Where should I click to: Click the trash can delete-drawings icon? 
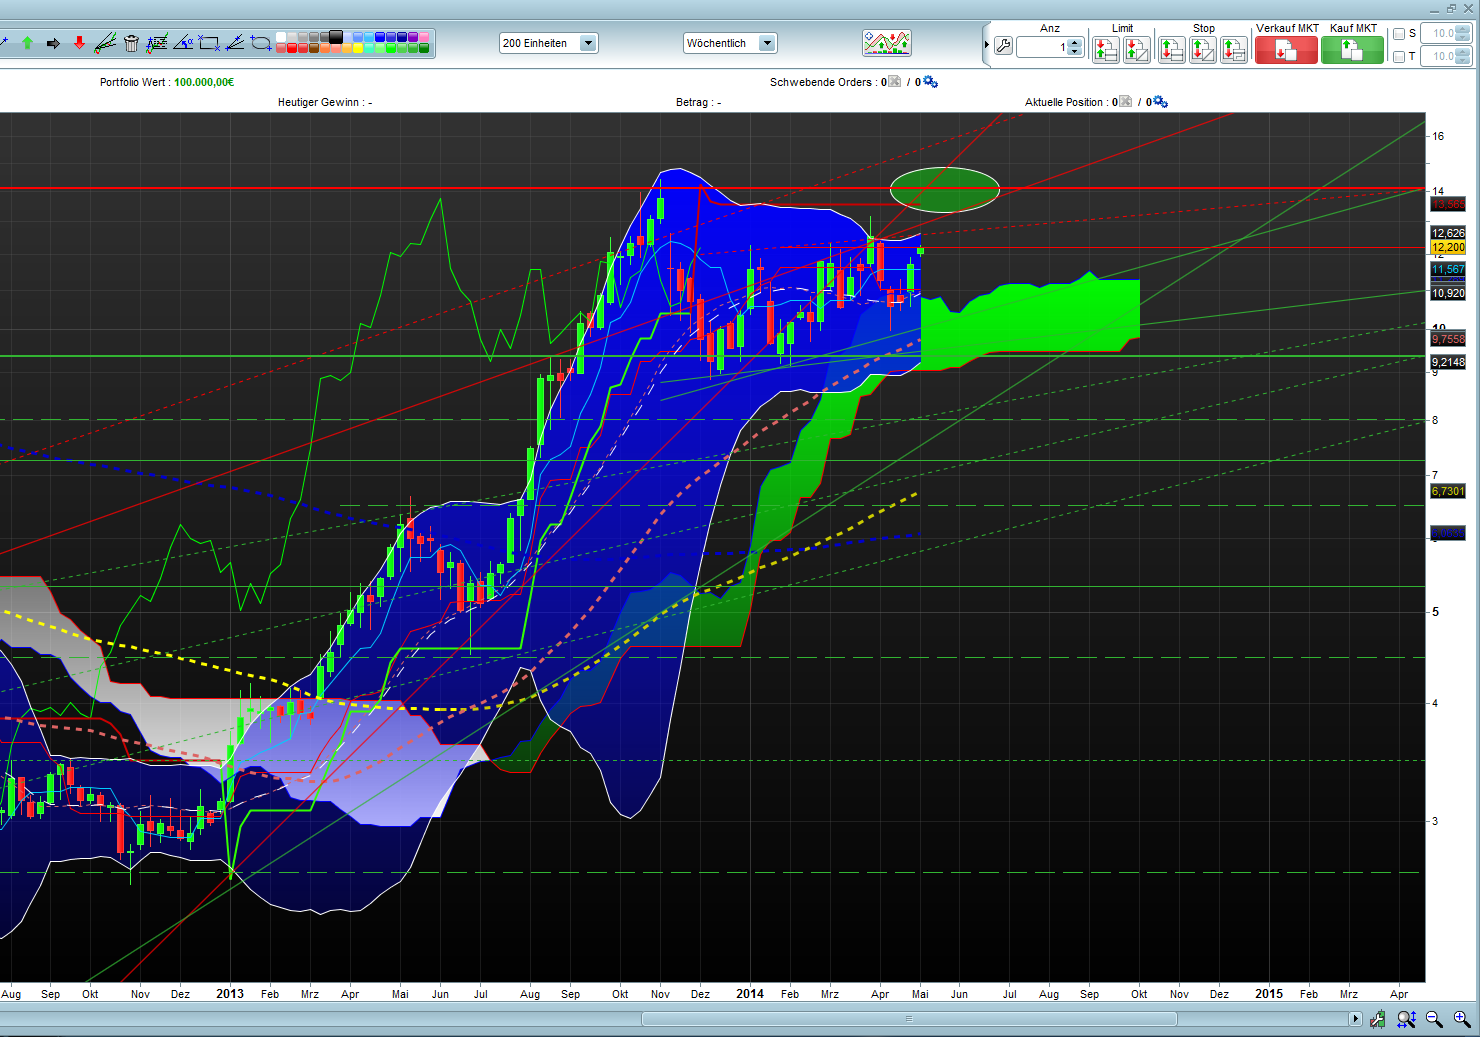(x=131, y=43)
